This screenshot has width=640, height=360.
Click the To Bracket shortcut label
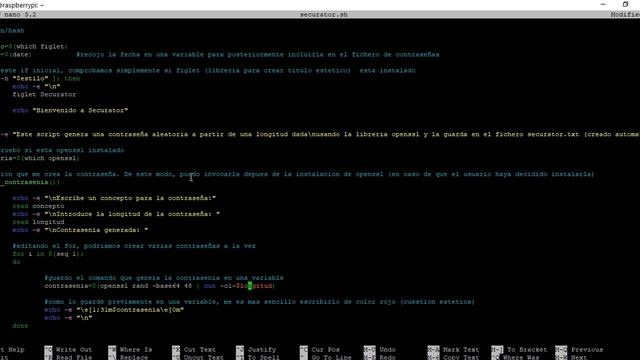tap(527, 350)
